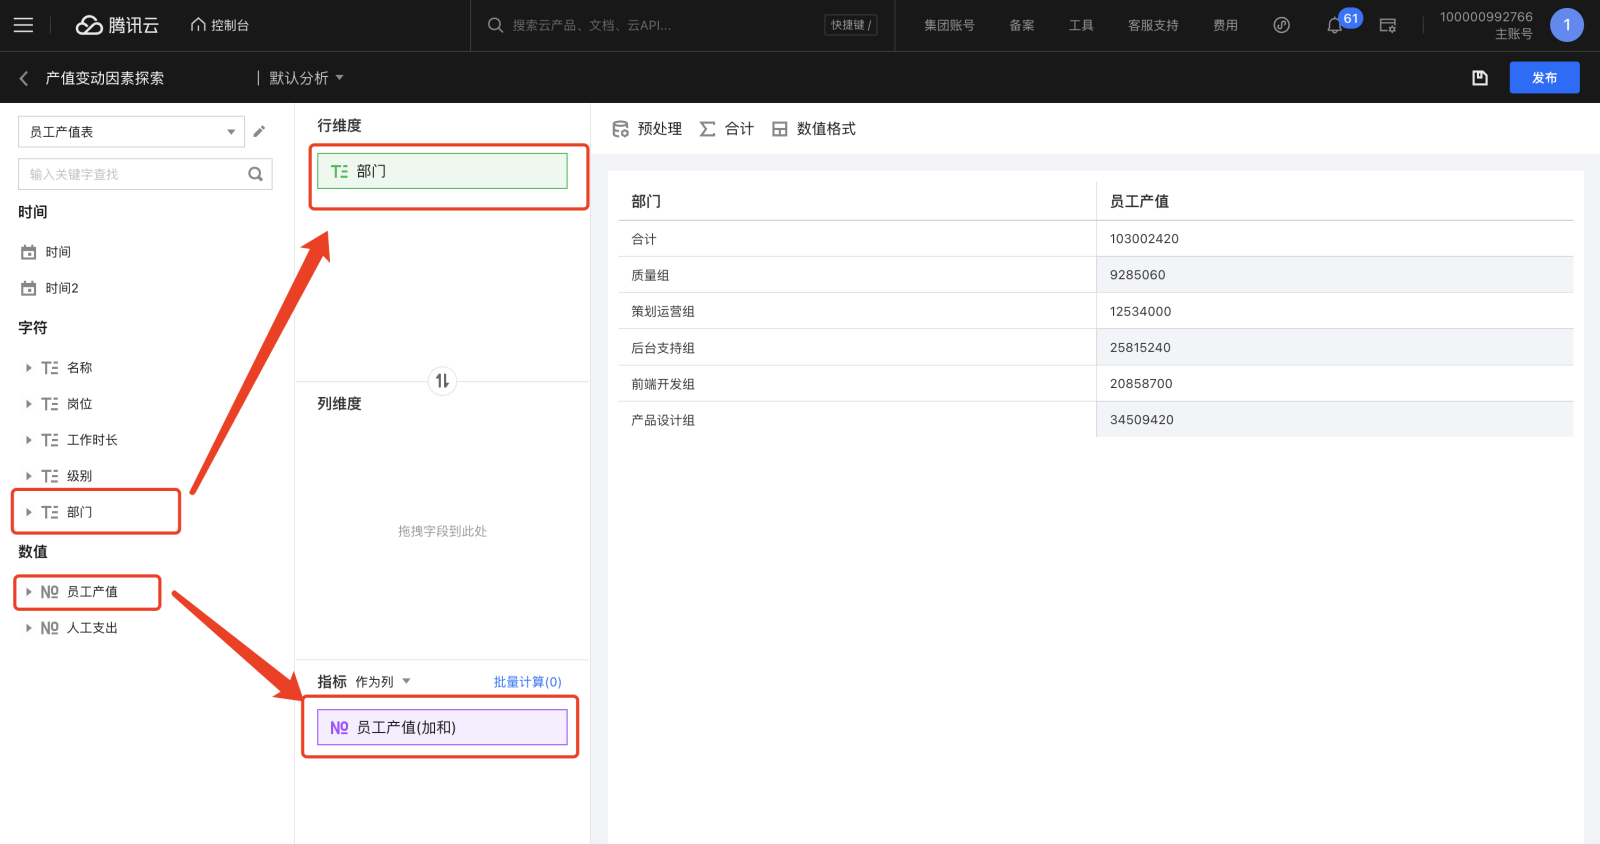Go back using the left arrow
Viewport: 1600px width, 844px height.
tap(24, 78)
